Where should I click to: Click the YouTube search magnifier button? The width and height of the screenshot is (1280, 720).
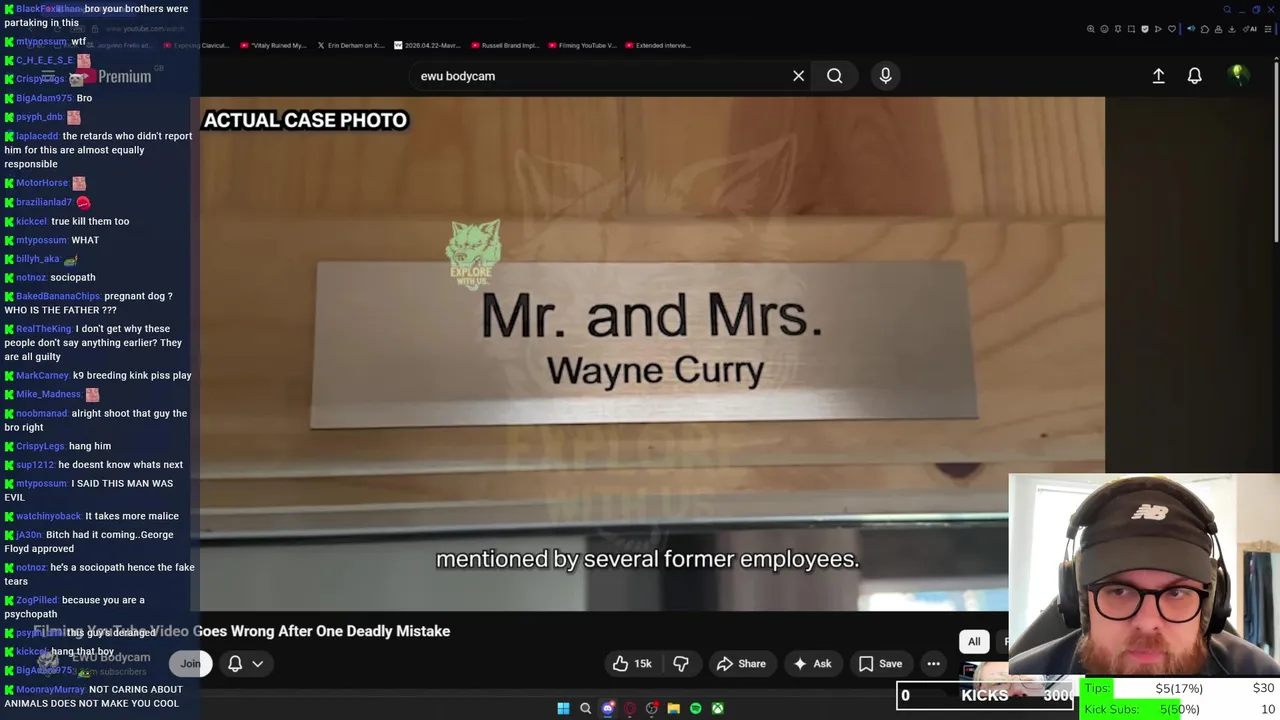[834, 76]
